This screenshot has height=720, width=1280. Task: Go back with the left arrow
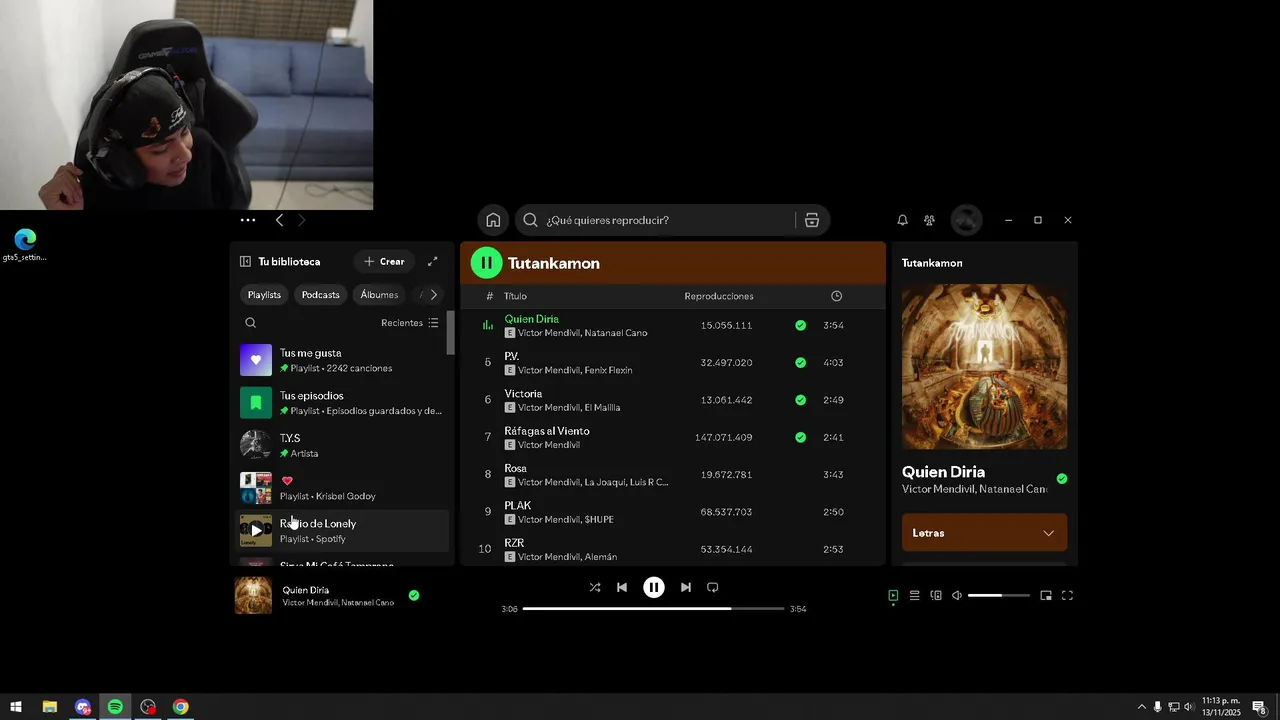click(x=279, y=220)
